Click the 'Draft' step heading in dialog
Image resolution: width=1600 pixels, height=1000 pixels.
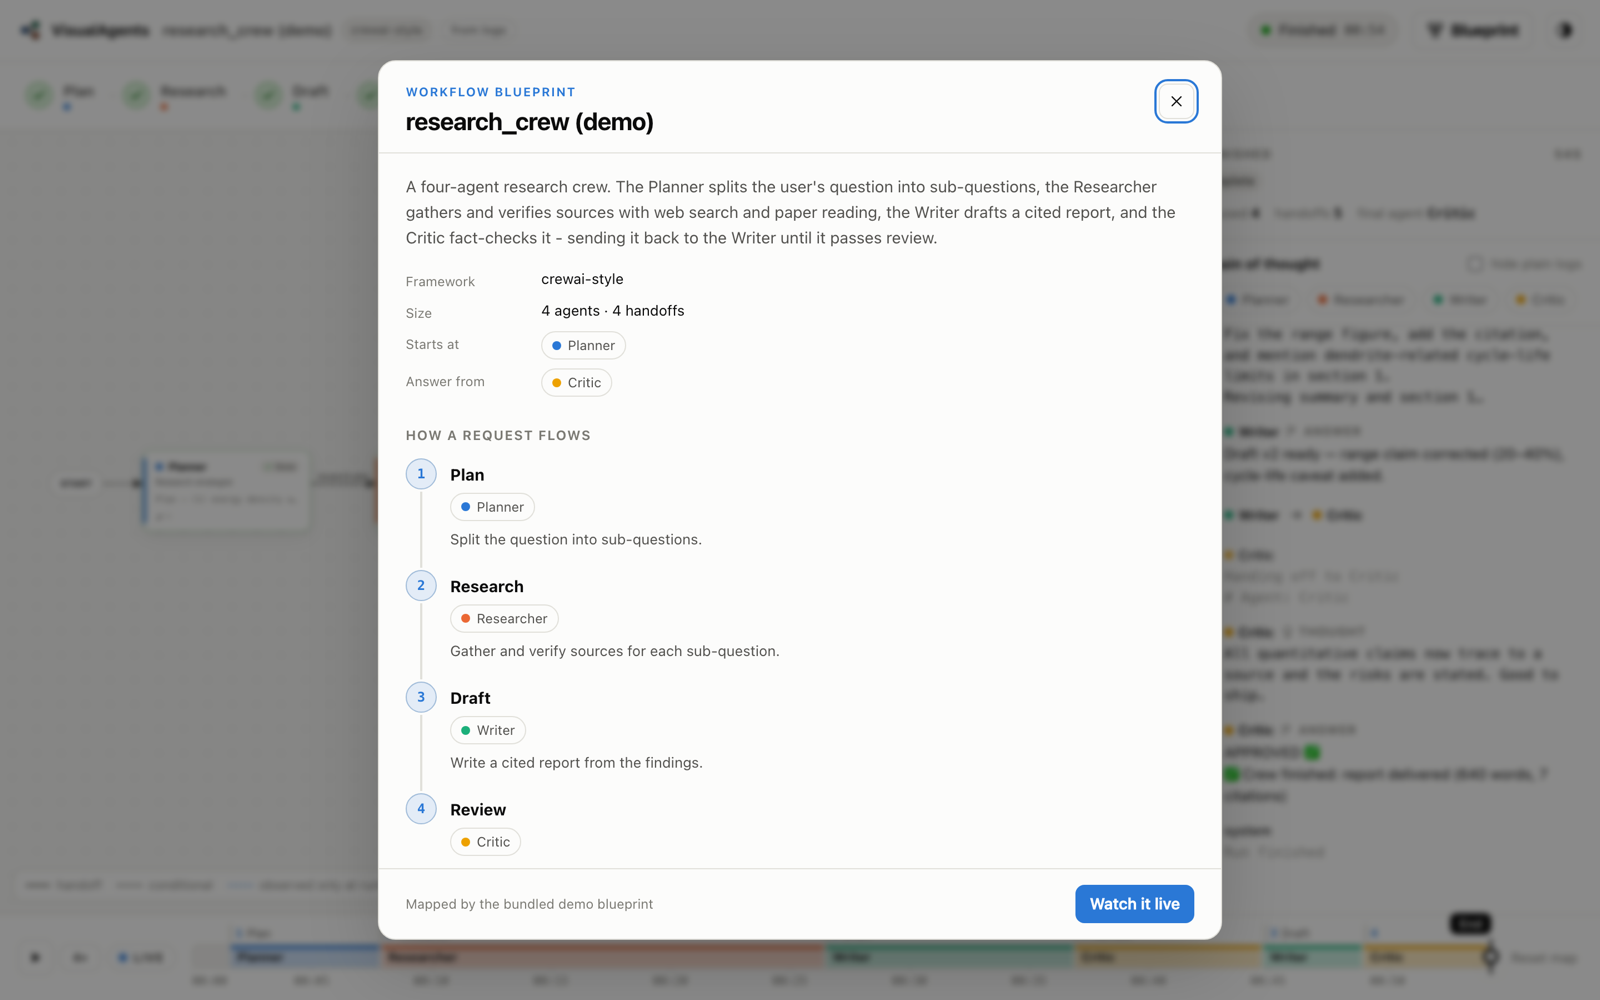(470, 698)
